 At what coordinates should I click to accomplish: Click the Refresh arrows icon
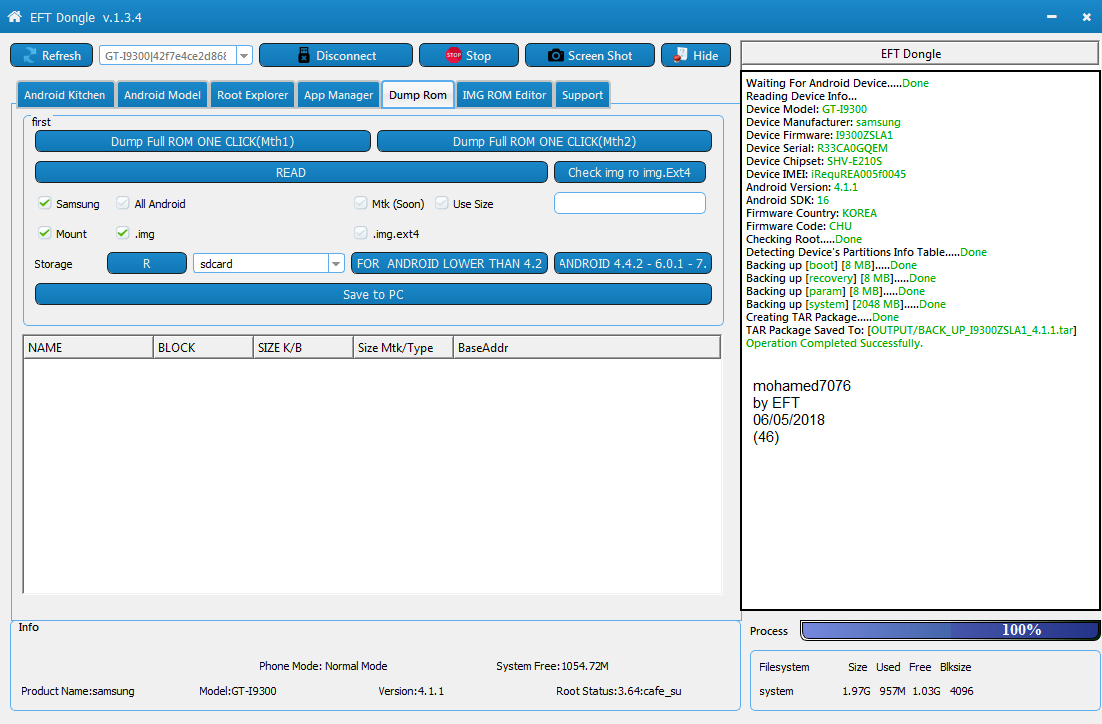(30, 55)
